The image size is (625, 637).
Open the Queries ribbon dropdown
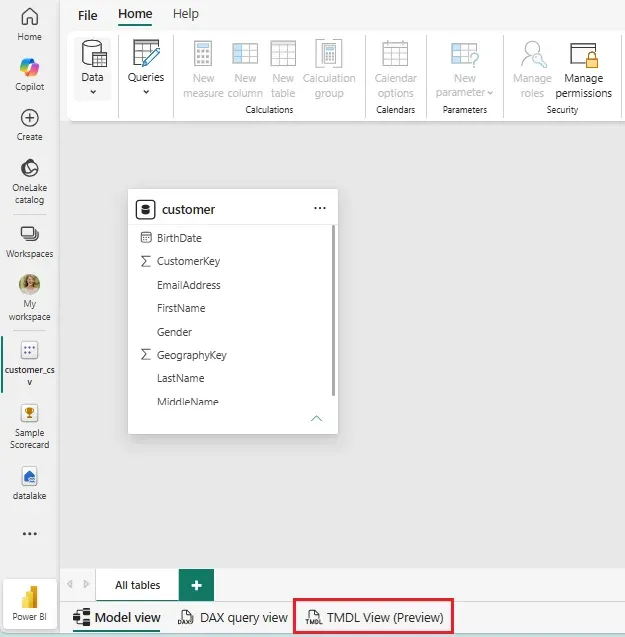coord(146,68)
